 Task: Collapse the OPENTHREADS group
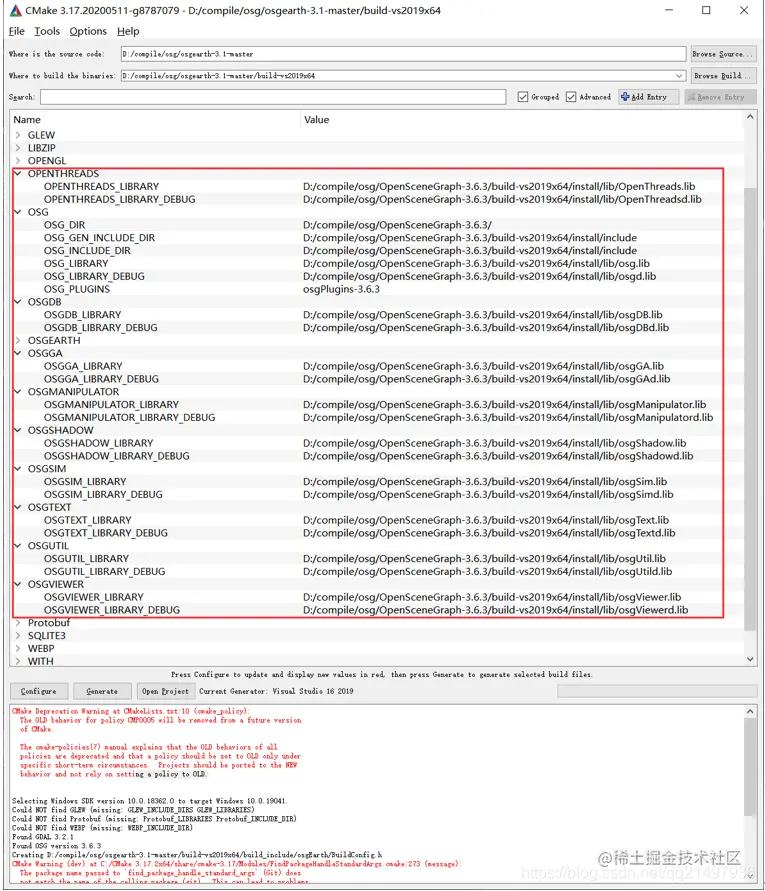pyautogui.click(x=18, y=173)
